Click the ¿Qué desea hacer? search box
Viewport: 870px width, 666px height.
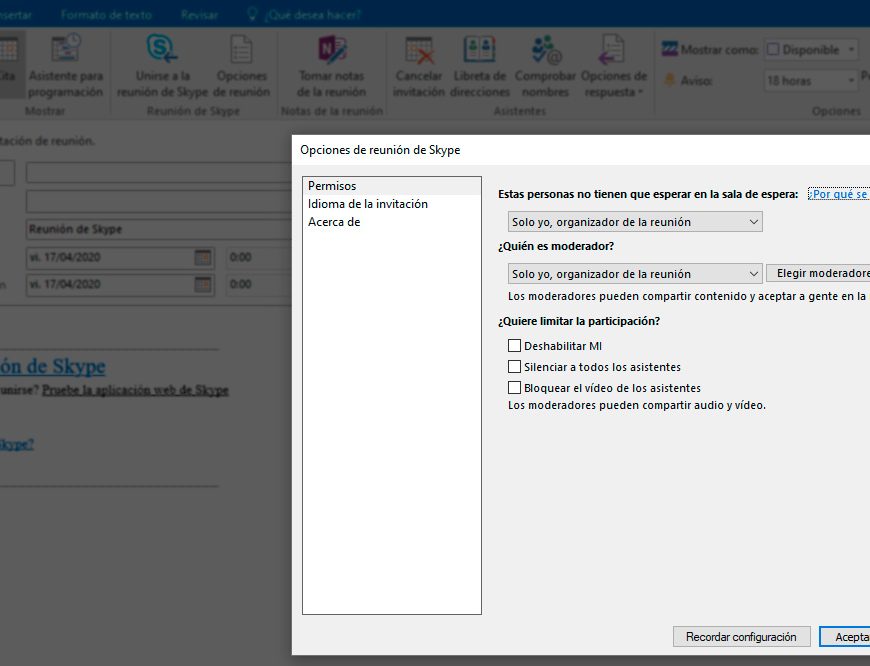312,14
